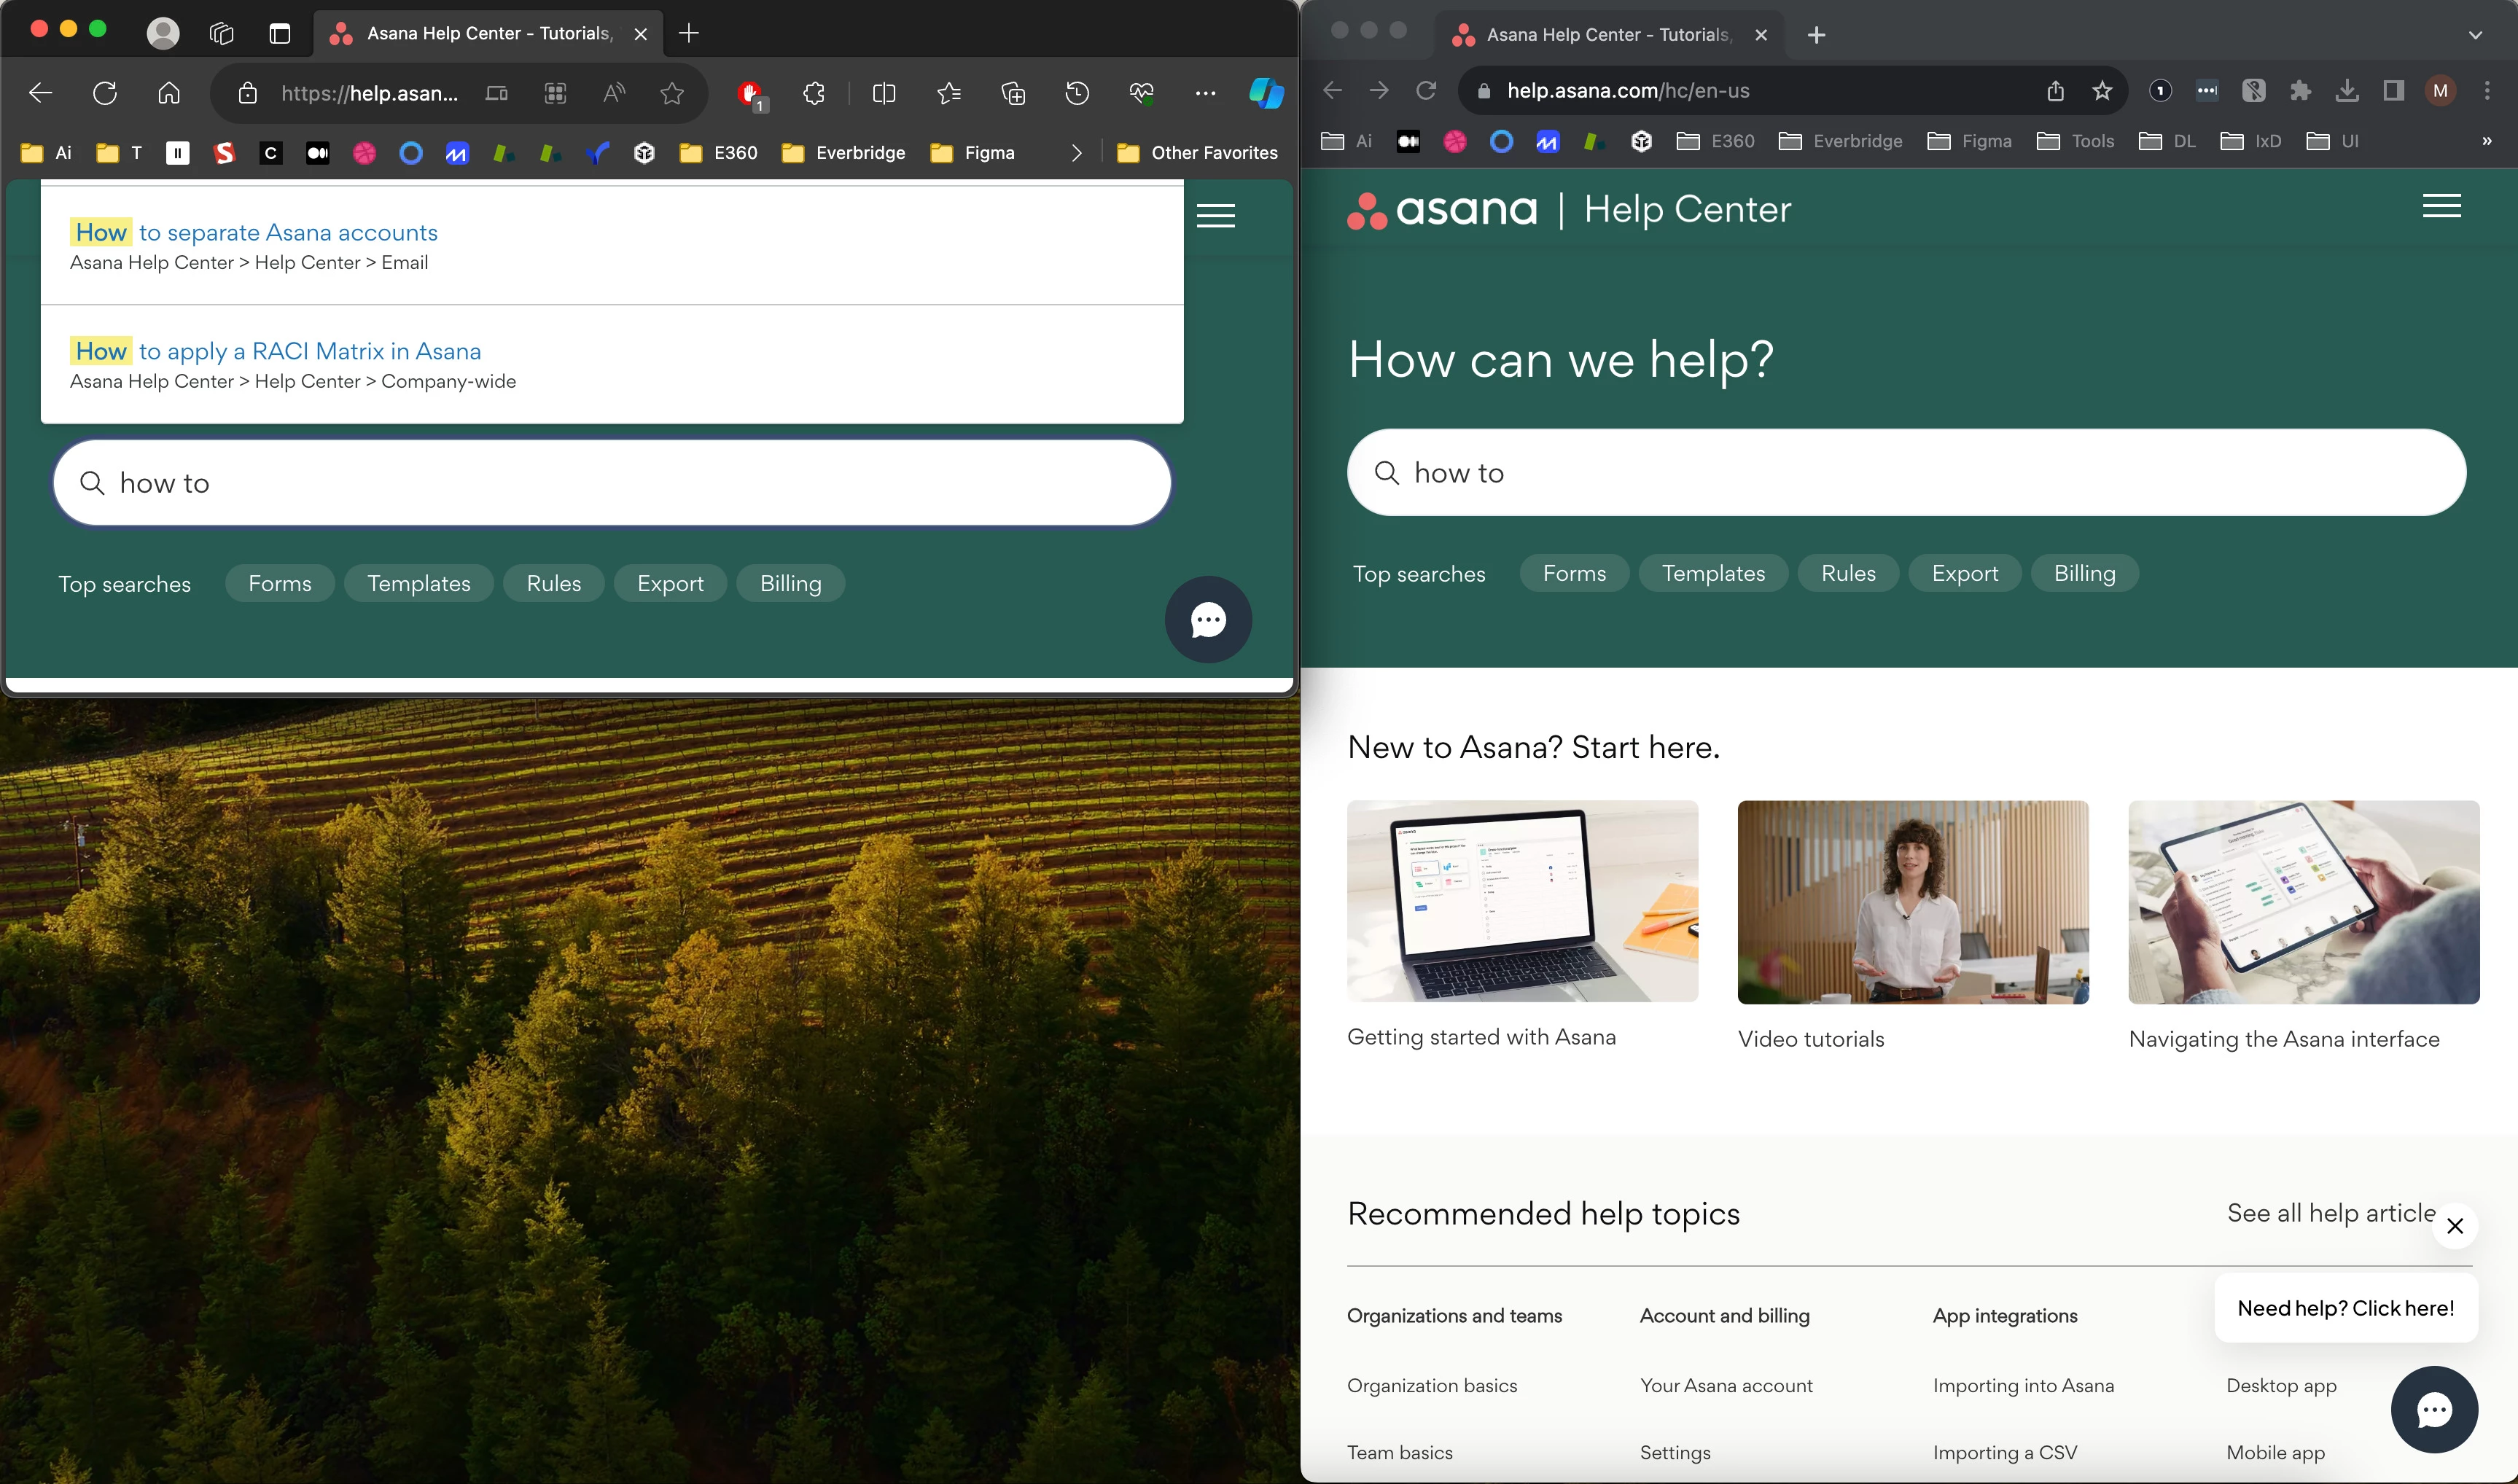Expand hidden Edge favorites bar items
Viewport: 2518px width, 1484px height.
pyautogui.click(x=1076, y=153)
